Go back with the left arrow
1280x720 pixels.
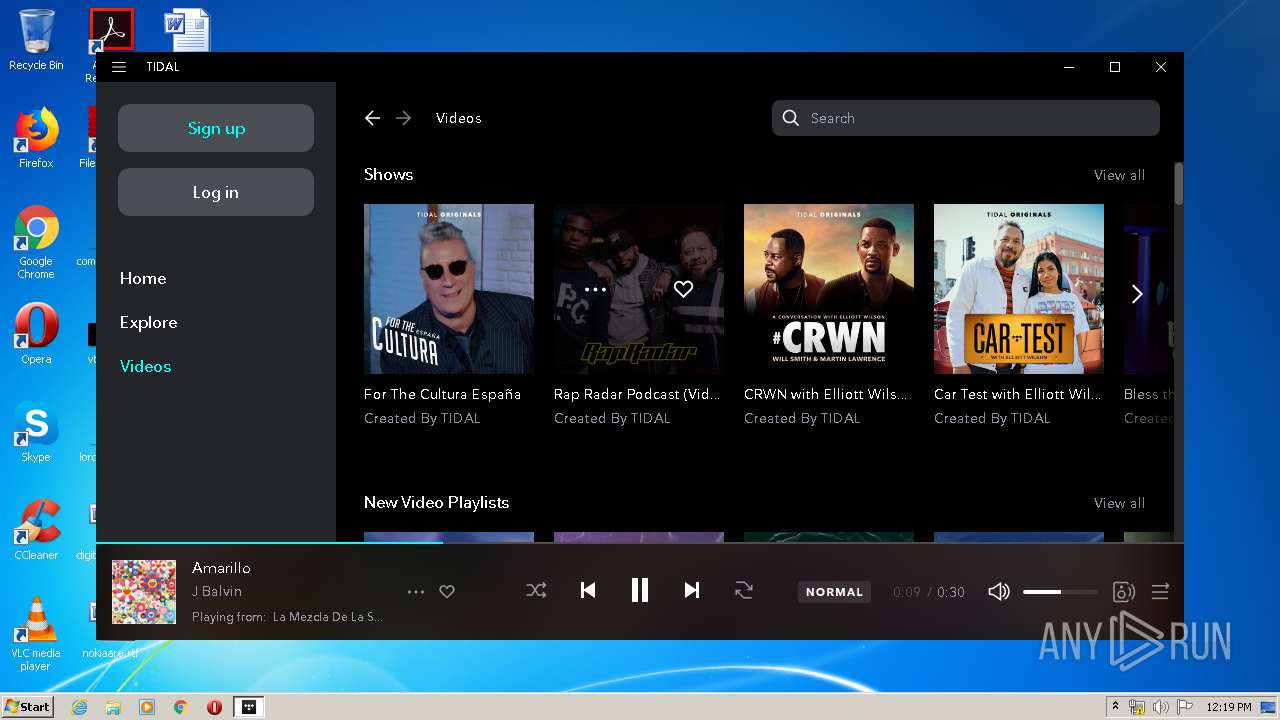[372, 118]
